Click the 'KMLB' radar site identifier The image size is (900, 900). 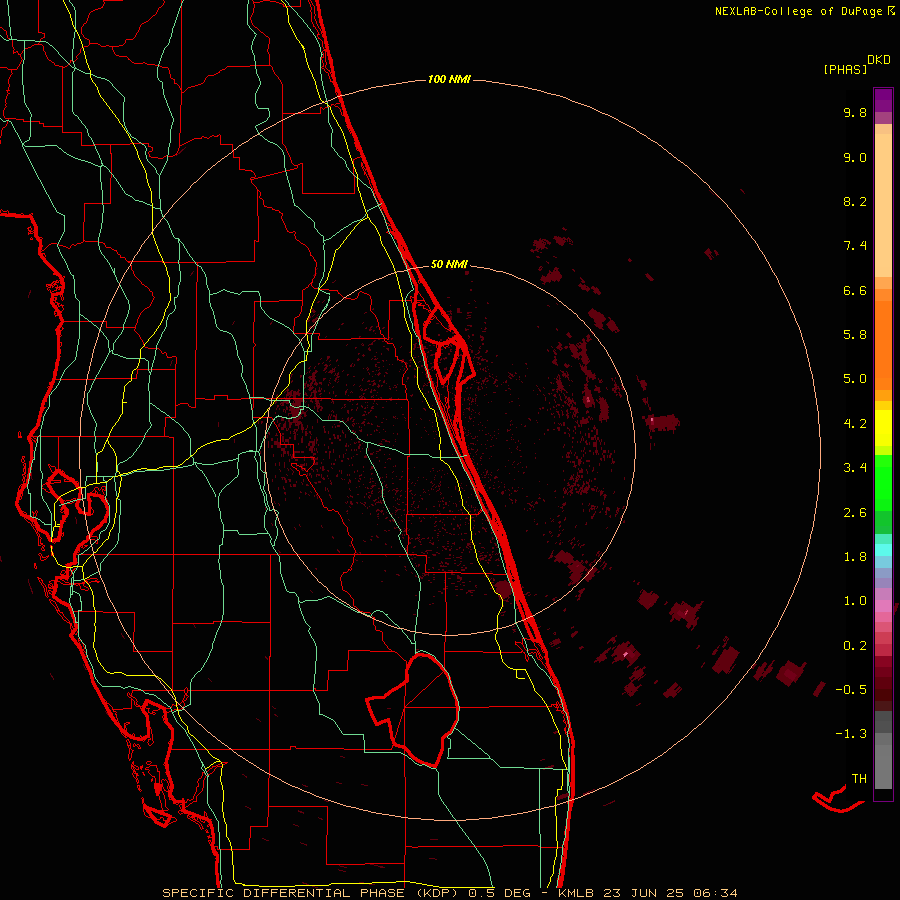[575, 893]
